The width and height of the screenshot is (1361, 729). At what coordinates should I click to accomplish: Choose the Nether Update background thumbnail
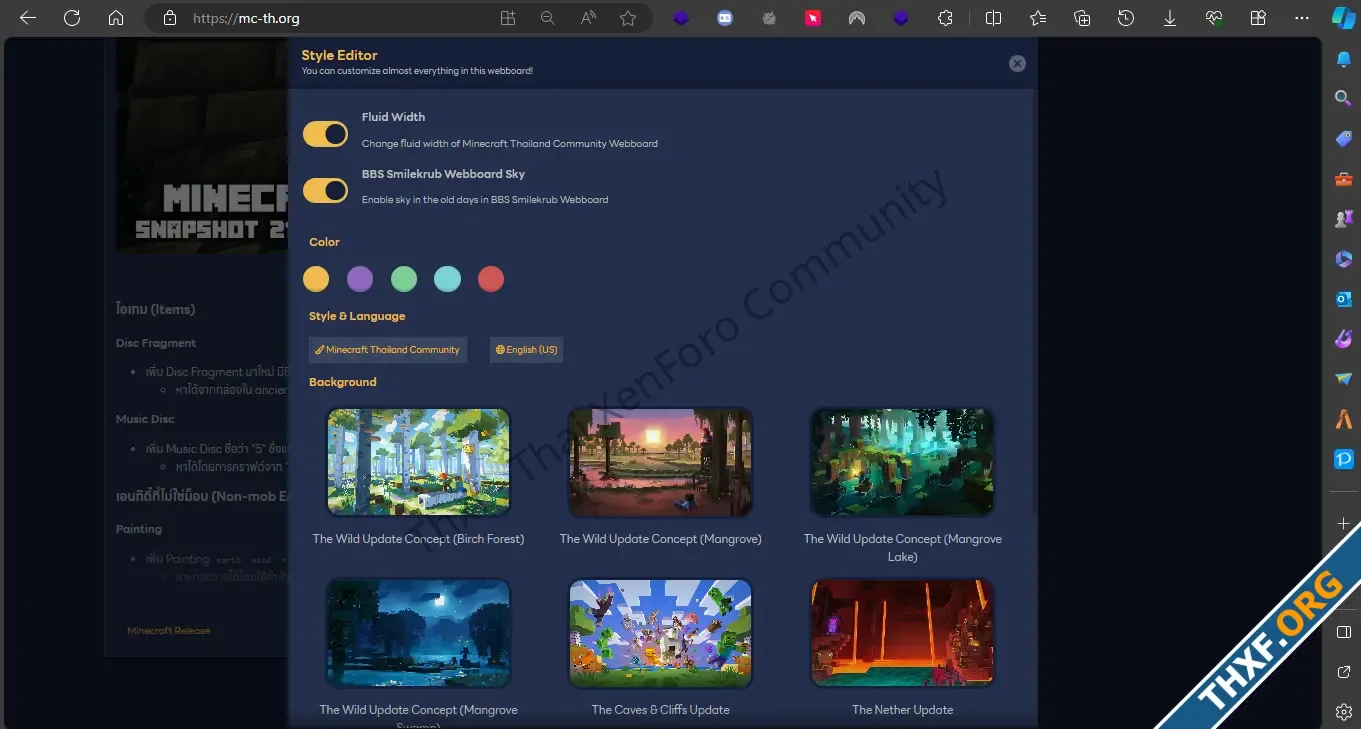click(x=902, y=634)
